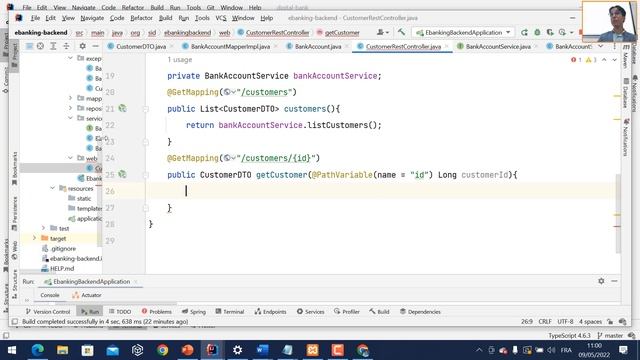Toggle fold marker on line 25
The height and width of the screenshot is (360, 640).
[145, 175]
